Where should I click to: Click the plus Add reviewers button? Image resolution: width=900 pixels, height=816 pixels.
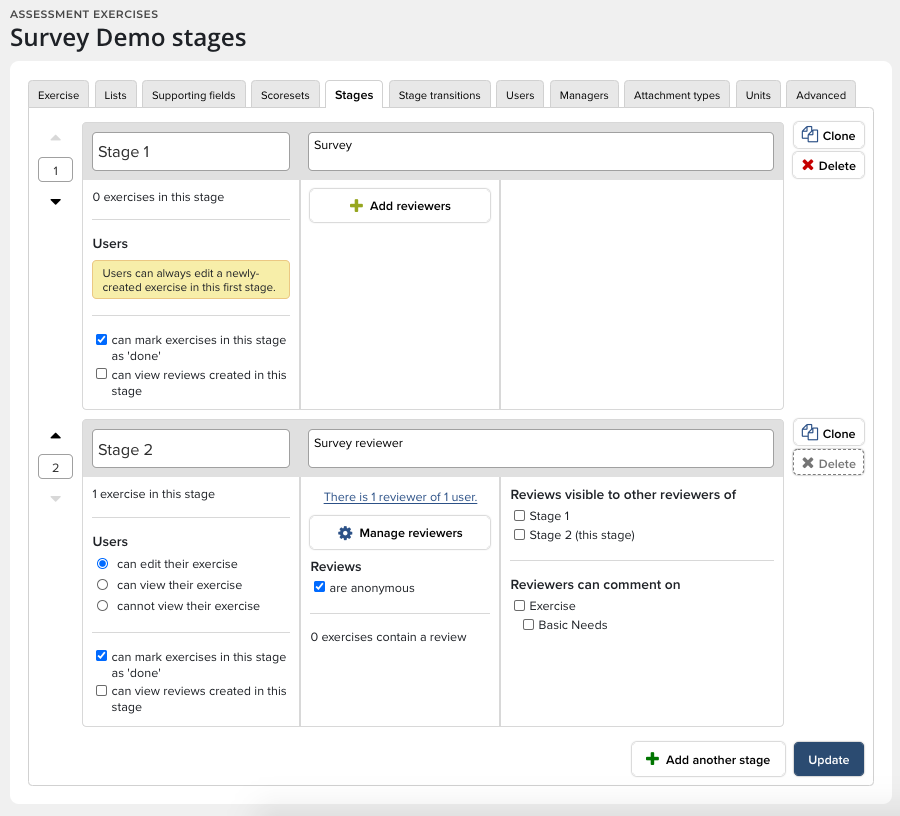click(x=399, y=206)
